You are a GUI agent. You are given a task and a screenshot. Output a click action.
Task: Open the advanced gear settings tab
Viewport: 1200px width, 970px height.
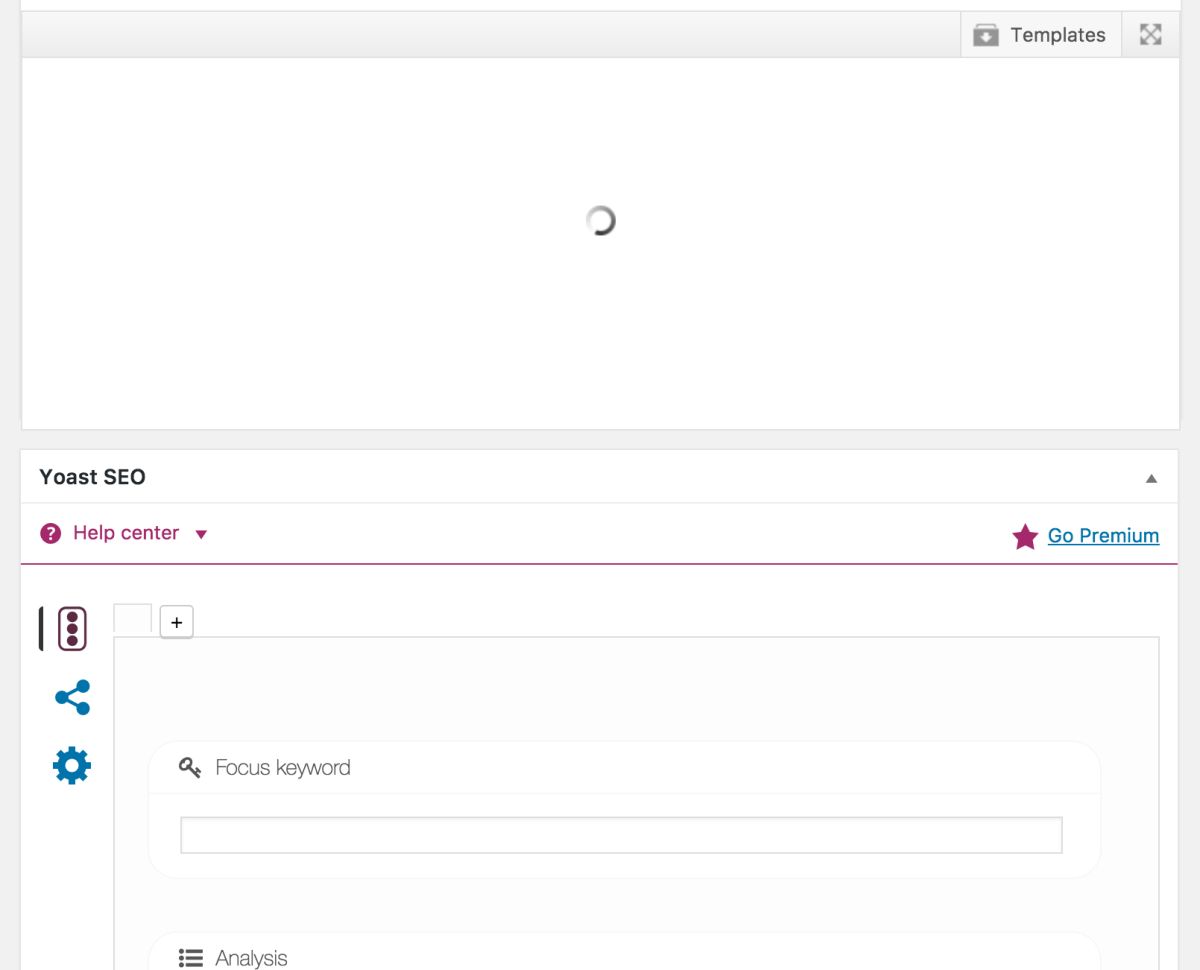click(72, 766)
